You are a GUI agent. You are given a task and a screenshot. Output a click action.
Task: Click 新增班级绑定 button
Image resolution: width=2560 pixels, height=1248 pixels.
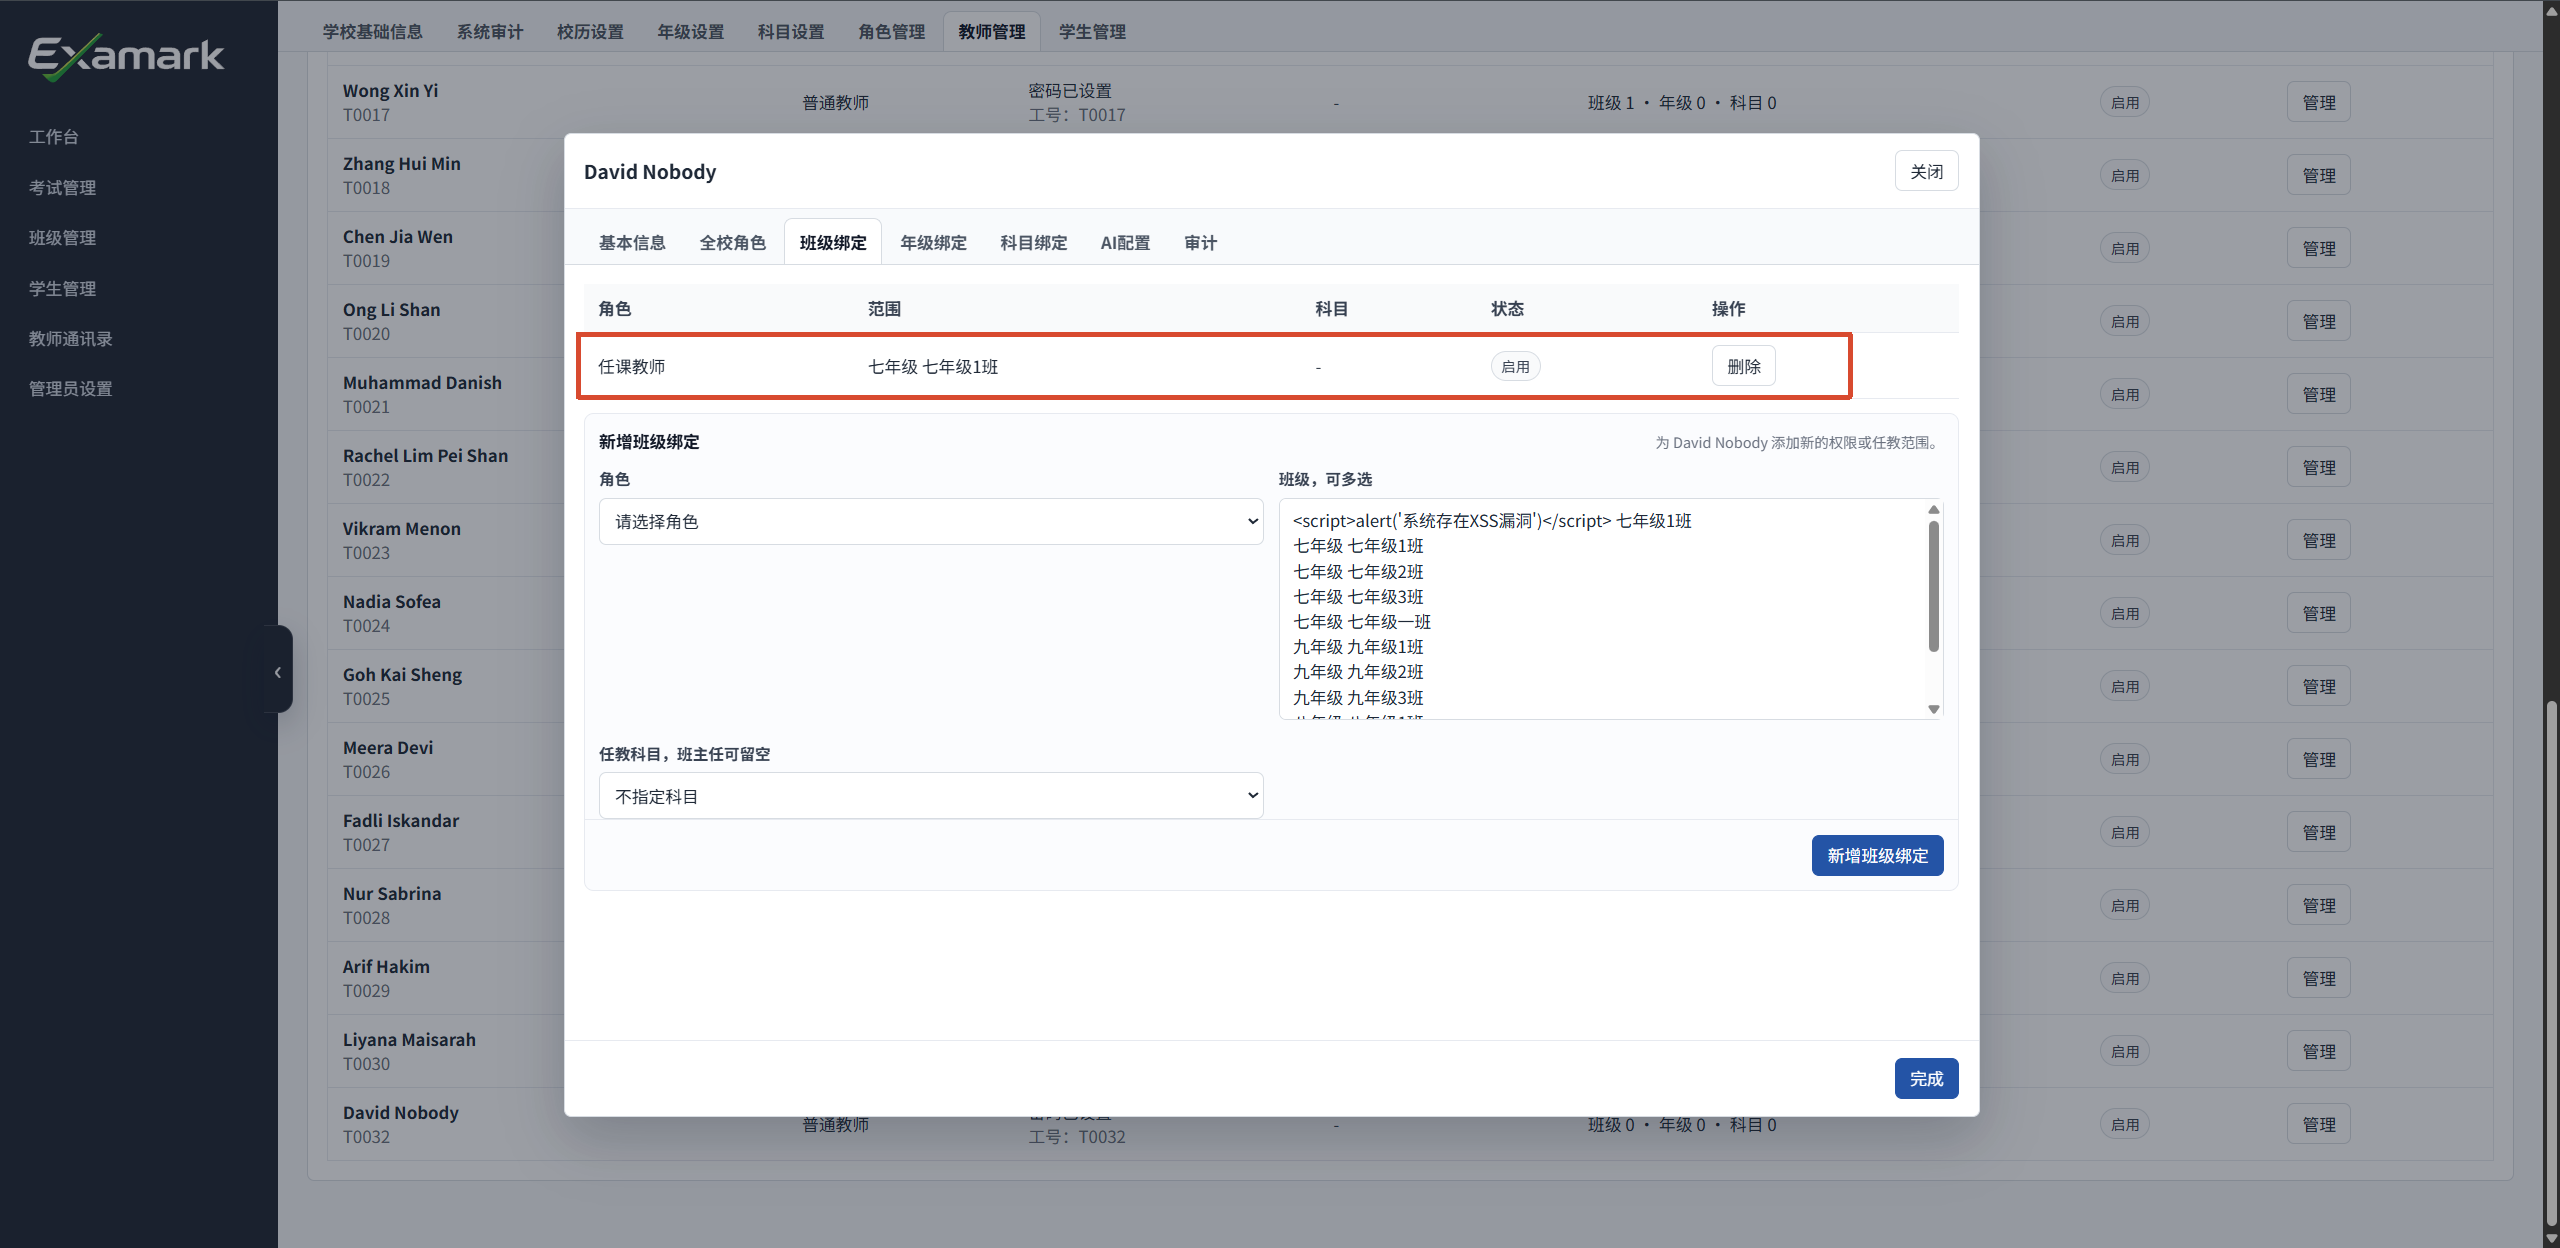(1877, 855)
